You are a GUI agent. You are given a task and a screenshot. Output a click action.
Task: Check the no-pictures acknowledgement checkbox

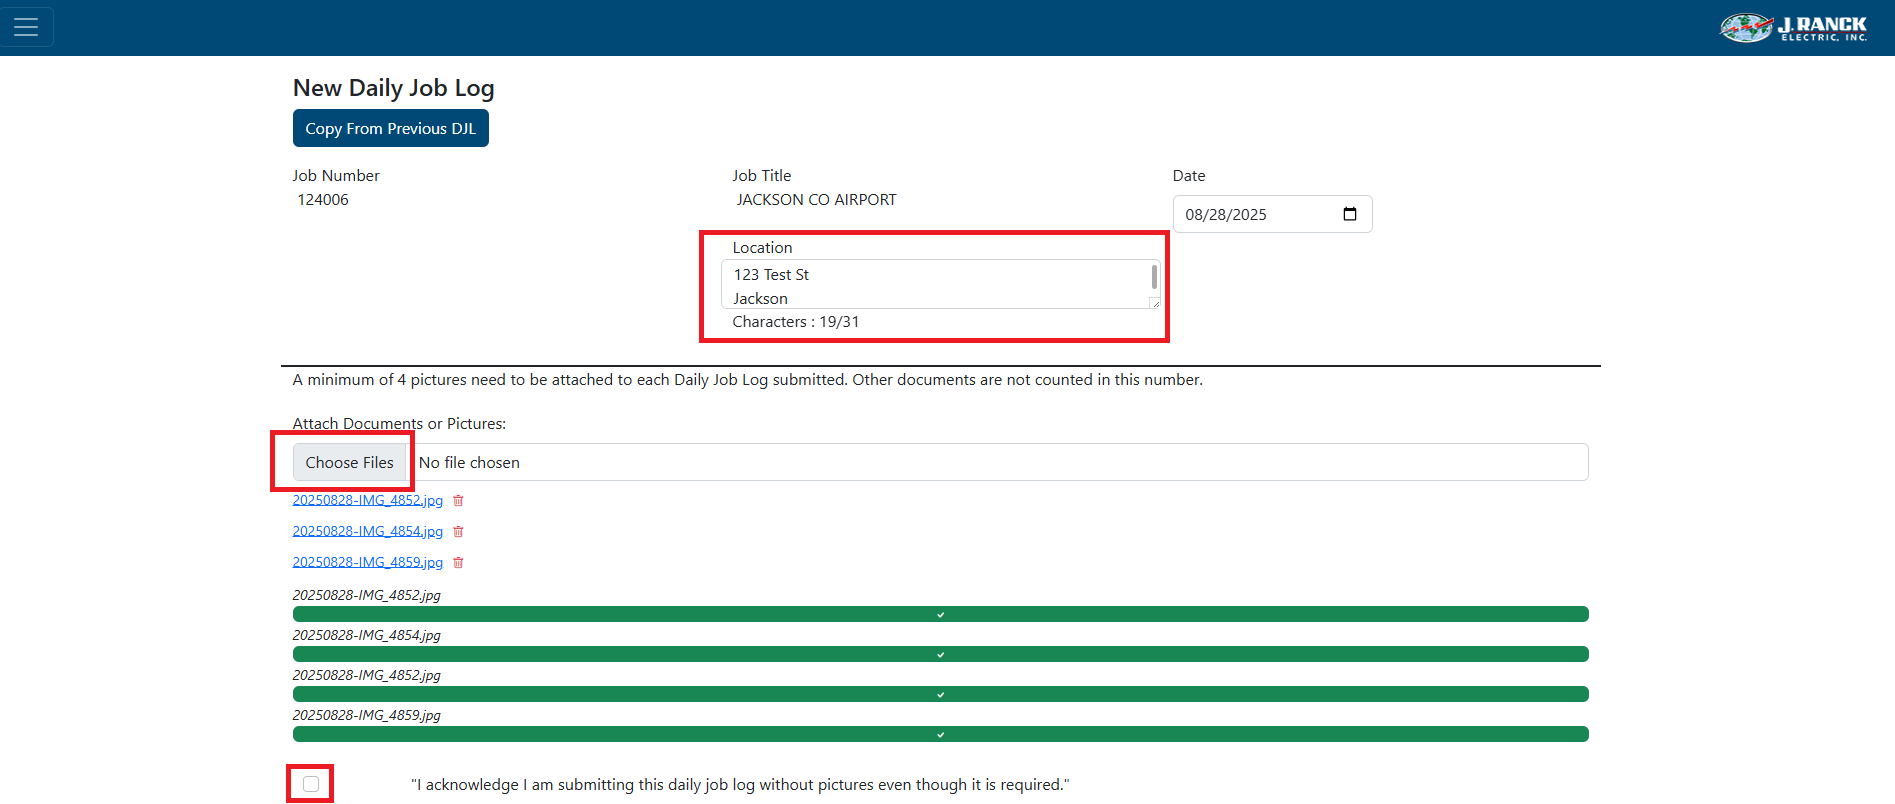coord(311,784)
